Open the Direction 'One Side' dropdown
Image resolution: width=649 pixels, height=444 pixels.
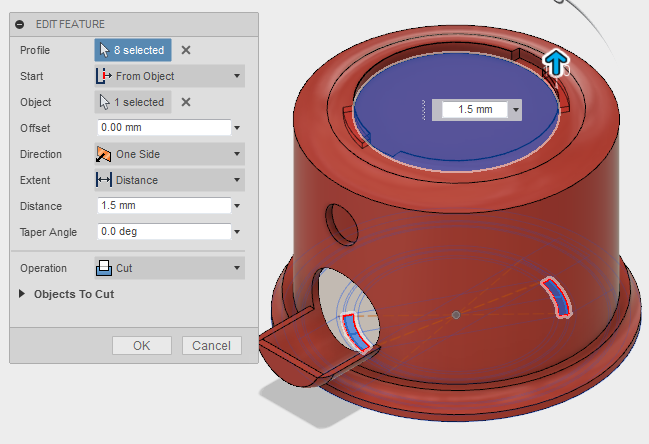(x=170, y=154)
